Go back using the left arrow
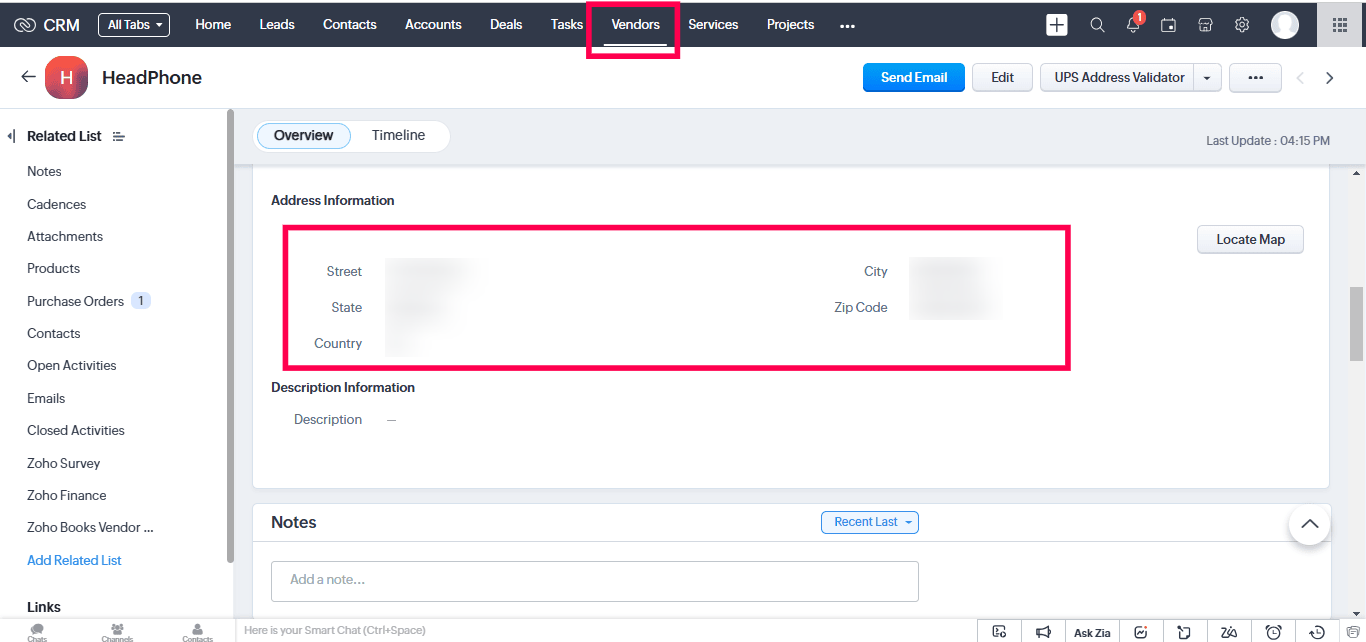1366x642 pixels. point(28,77)
